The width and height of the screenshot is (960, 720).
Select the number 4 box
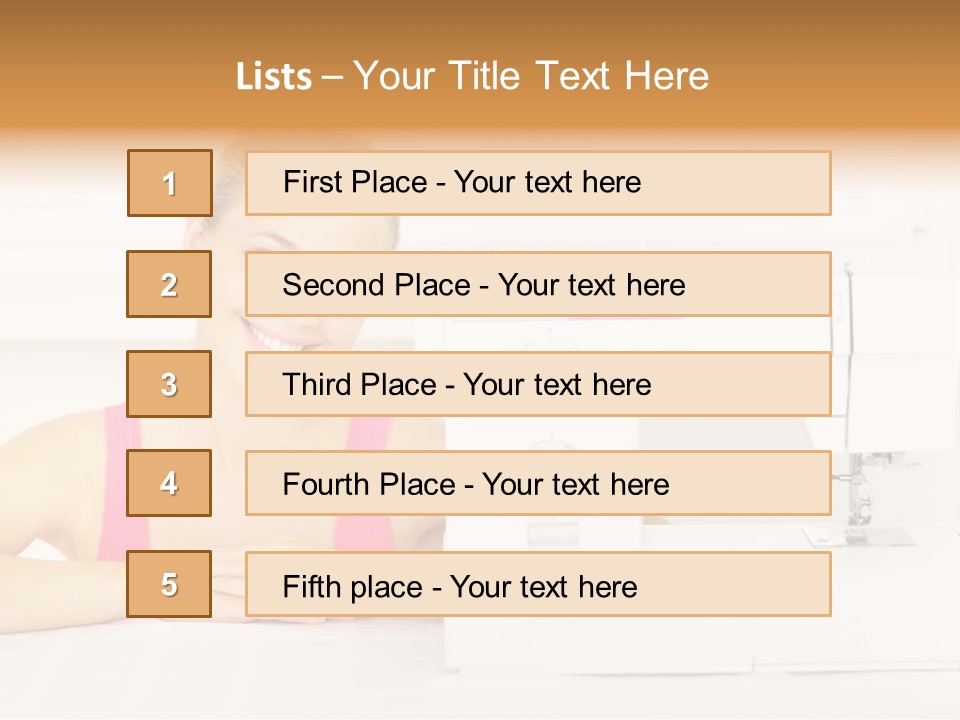(169, 483)
